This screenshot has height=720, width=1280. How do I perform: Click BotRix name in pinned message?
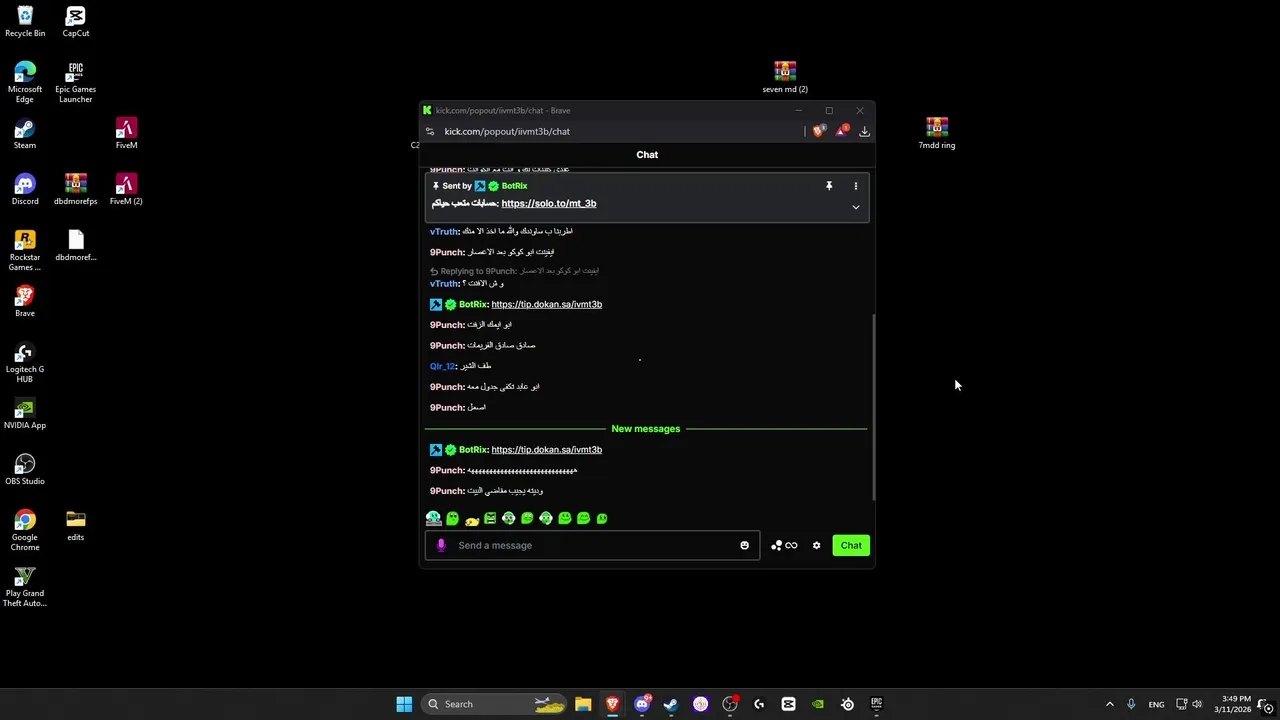514,186
